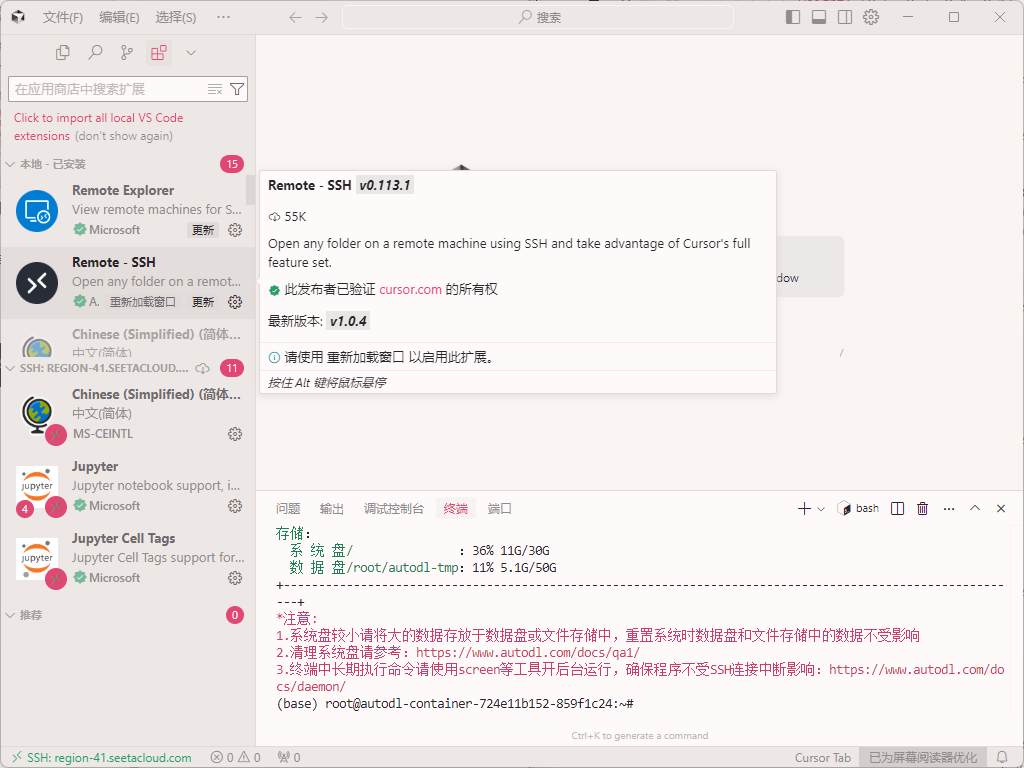This screenshot has height=768, width=1024.
Task: Open SSH: region-41.seetacloud.com remote indicator
Action: (x=103, y=758)
